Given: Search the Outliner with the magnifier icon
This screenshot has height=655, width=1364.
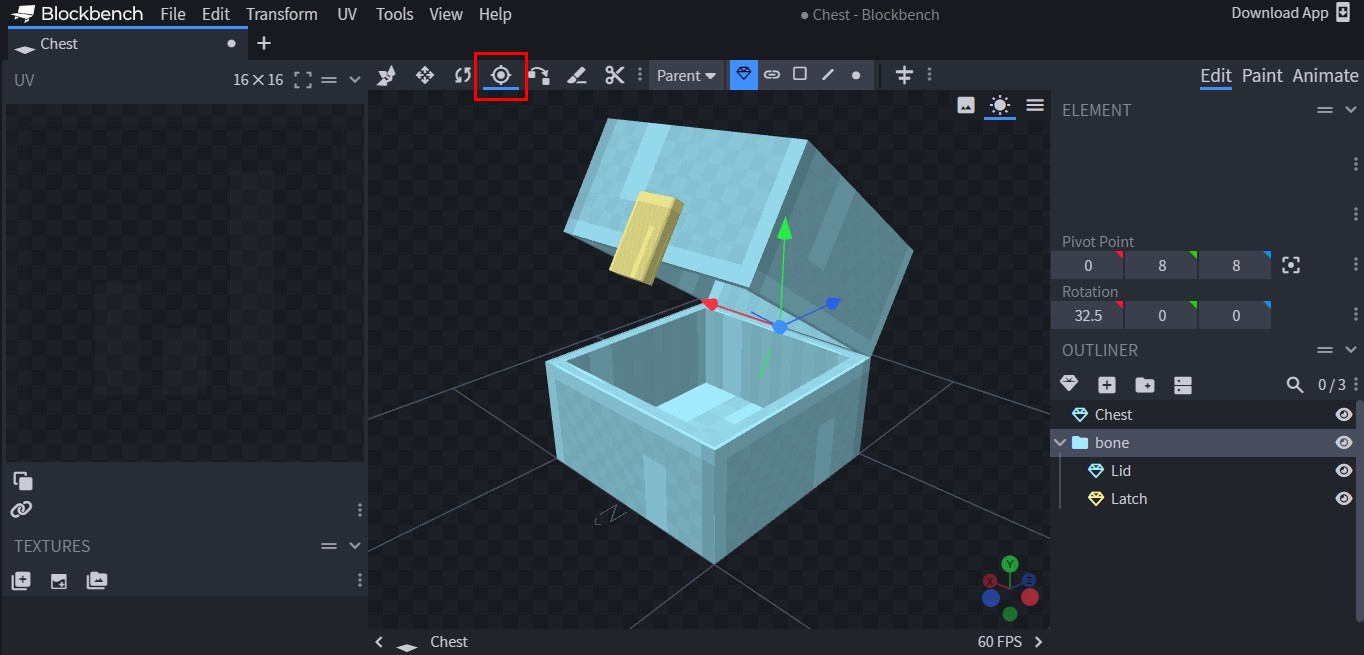Looking at the screenshot, I should click(x=1295, y=384).
